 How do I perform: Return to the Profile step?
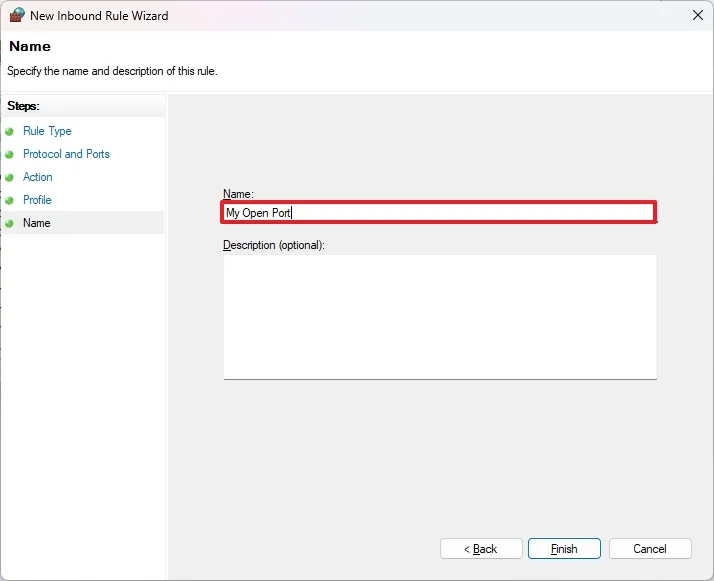pyautogui.click(x=37, y=200)
